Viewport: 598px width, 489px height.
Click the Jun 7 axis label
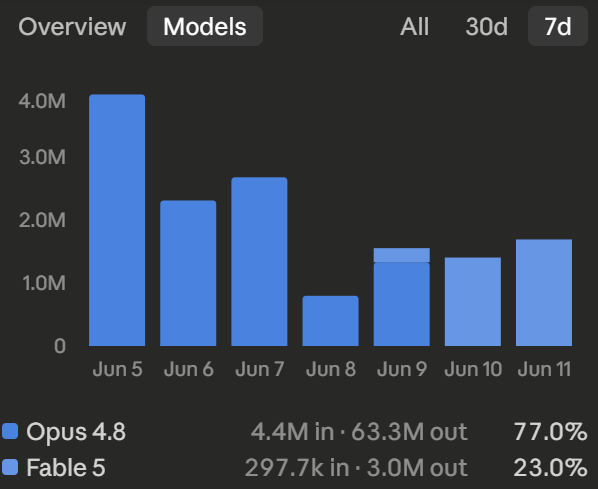click(x=259, y=369)
